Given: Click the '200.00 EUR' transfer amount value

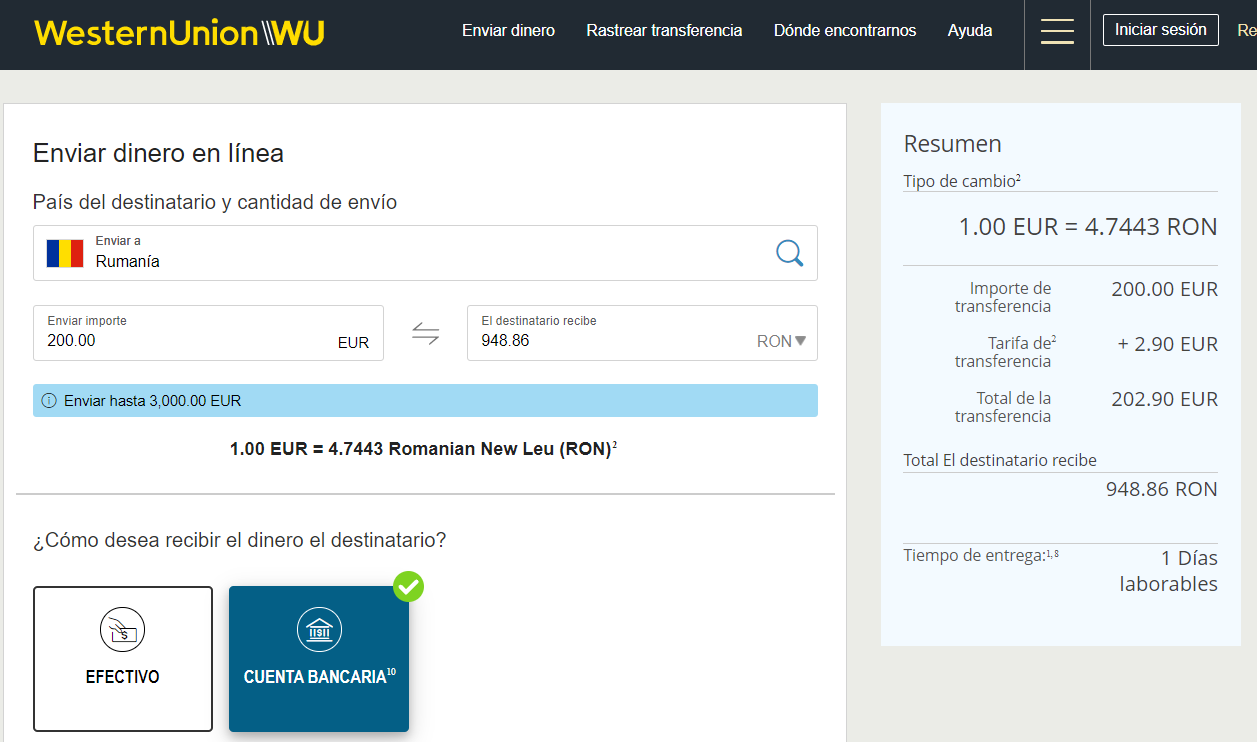Looking at the screenshot, I should click(1165, 289).
